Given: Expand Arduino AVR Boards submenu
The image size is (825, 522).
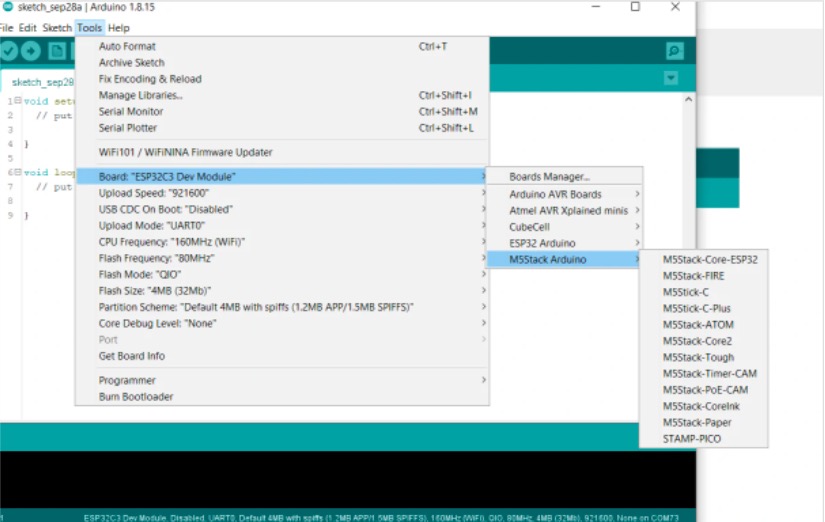Looking at the screenshot, I should pos(564,194).
